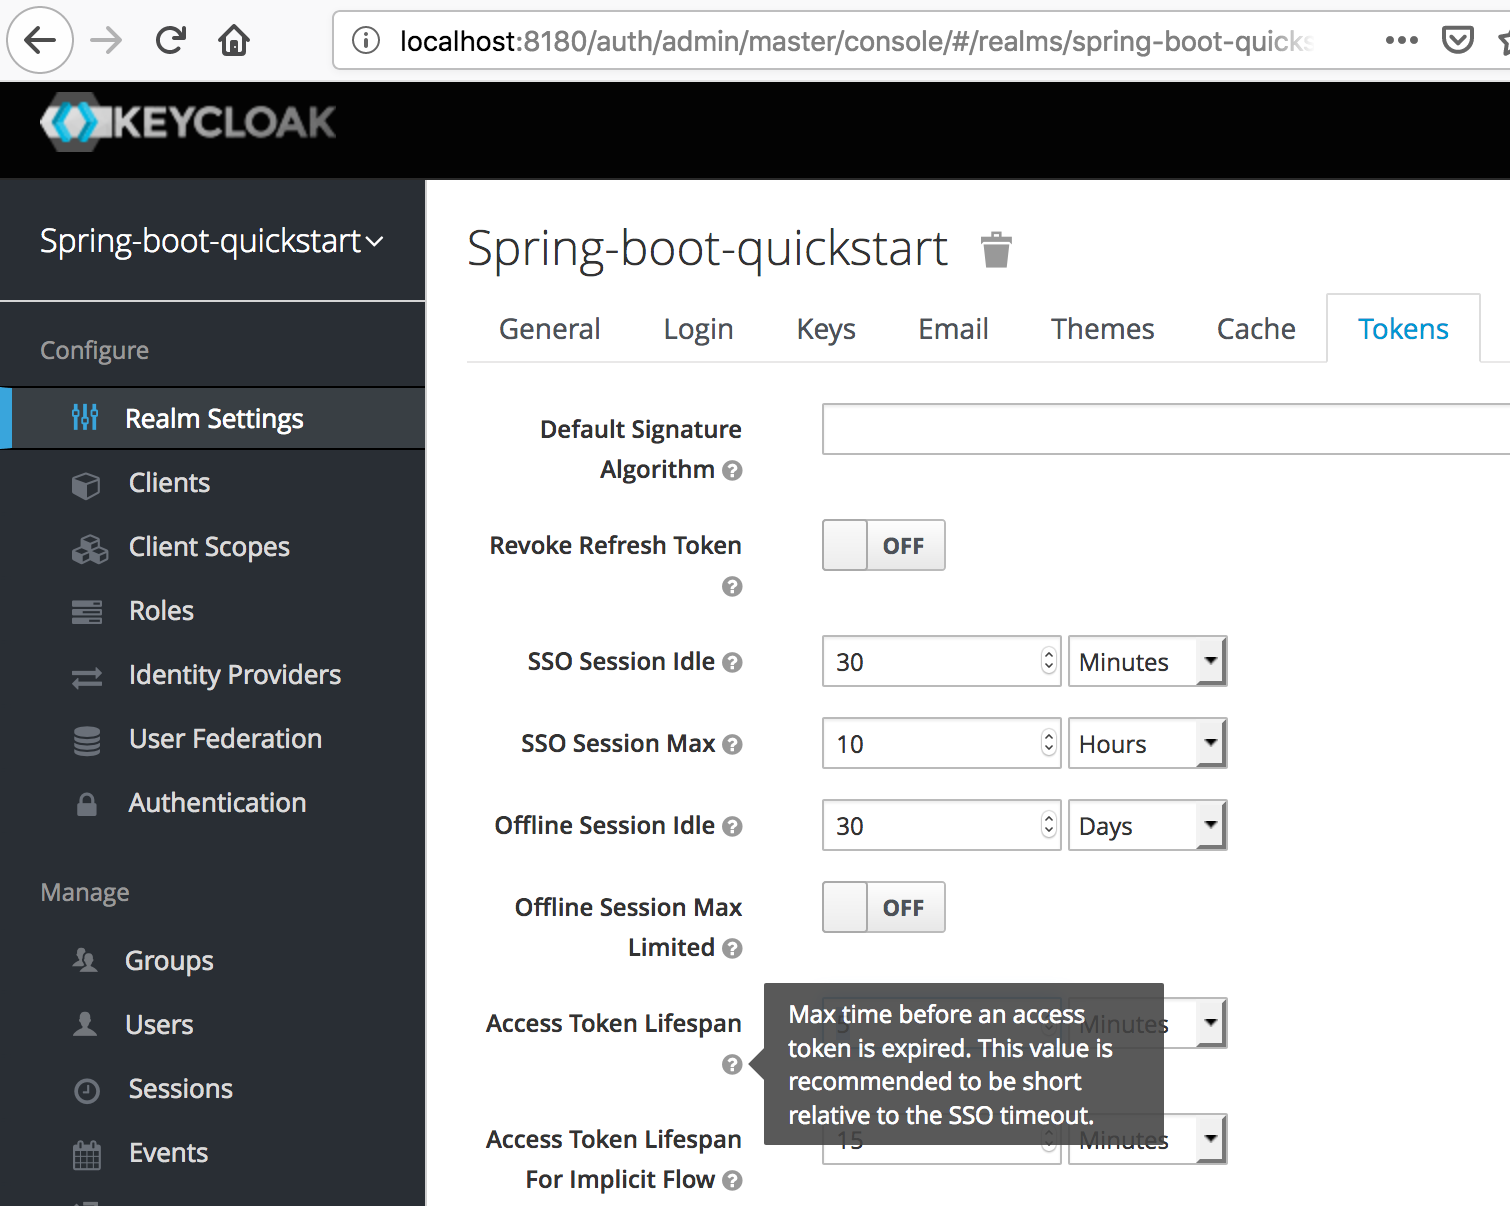
Task: Click the Identity Providers arrows icon
Action: 87,677
